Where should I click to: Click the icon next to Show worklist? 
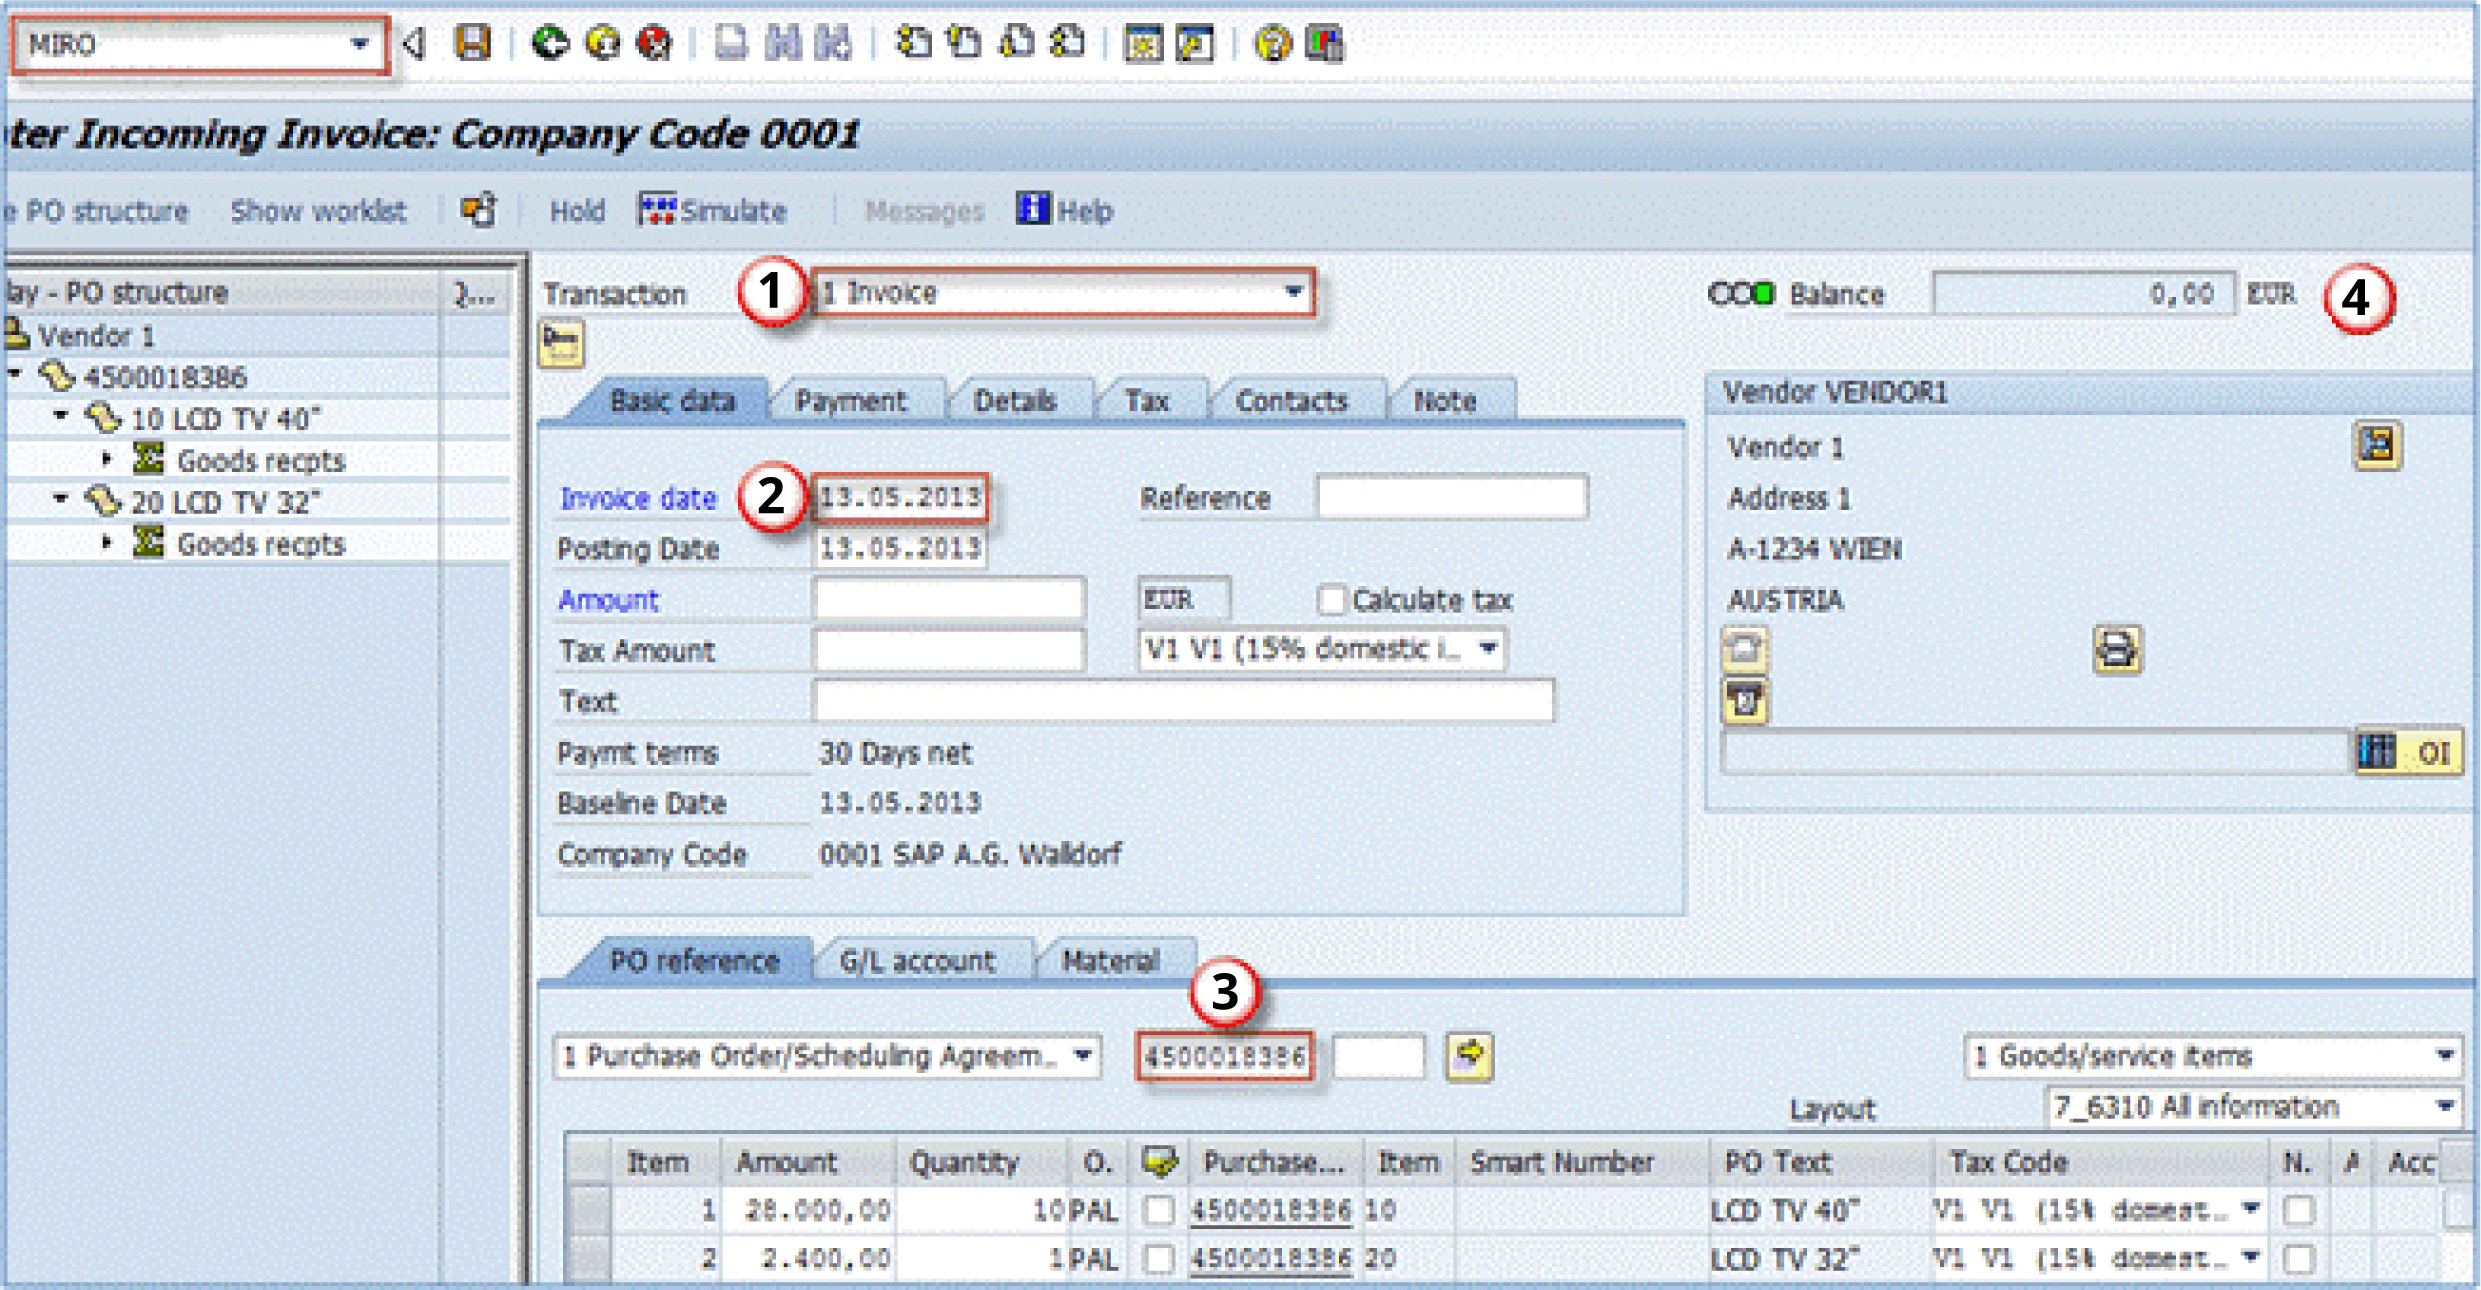click(479, 210)
